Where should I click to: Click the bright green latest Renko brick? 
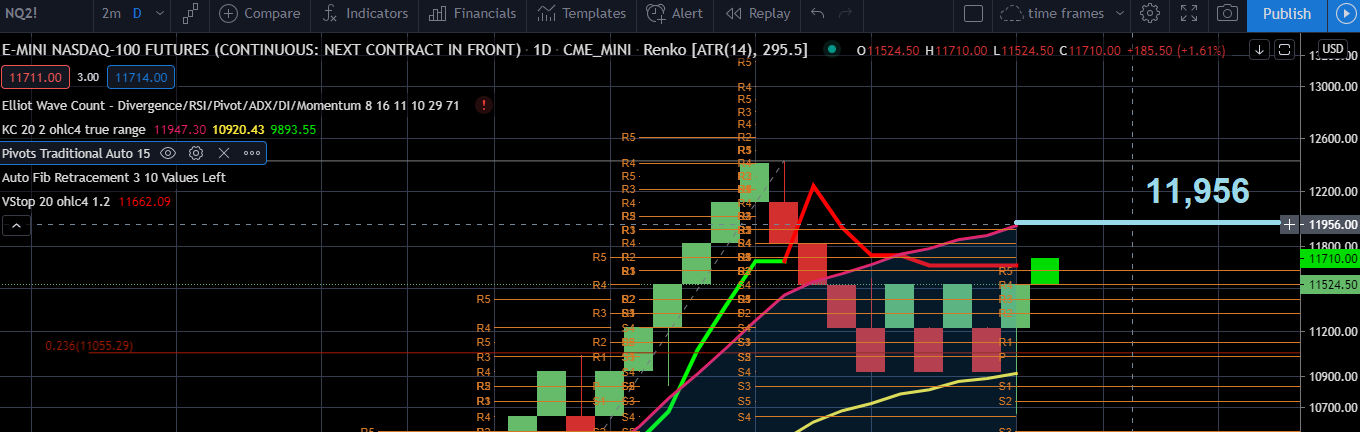pyautogui.click(x=1045, y=271)
